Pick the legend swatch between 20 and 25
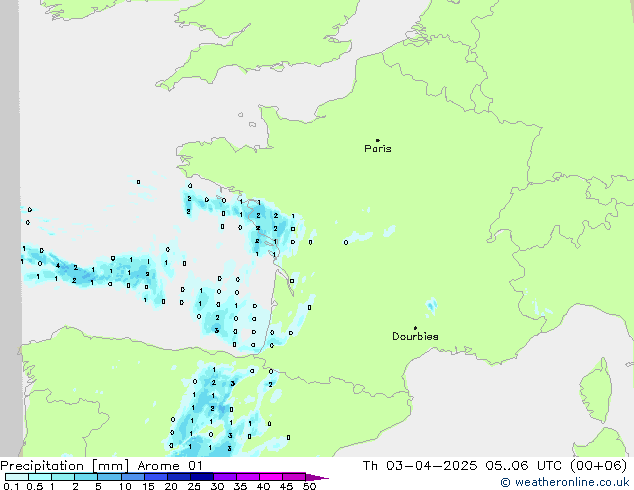This screenshot has width=634, height=490. 179,477
